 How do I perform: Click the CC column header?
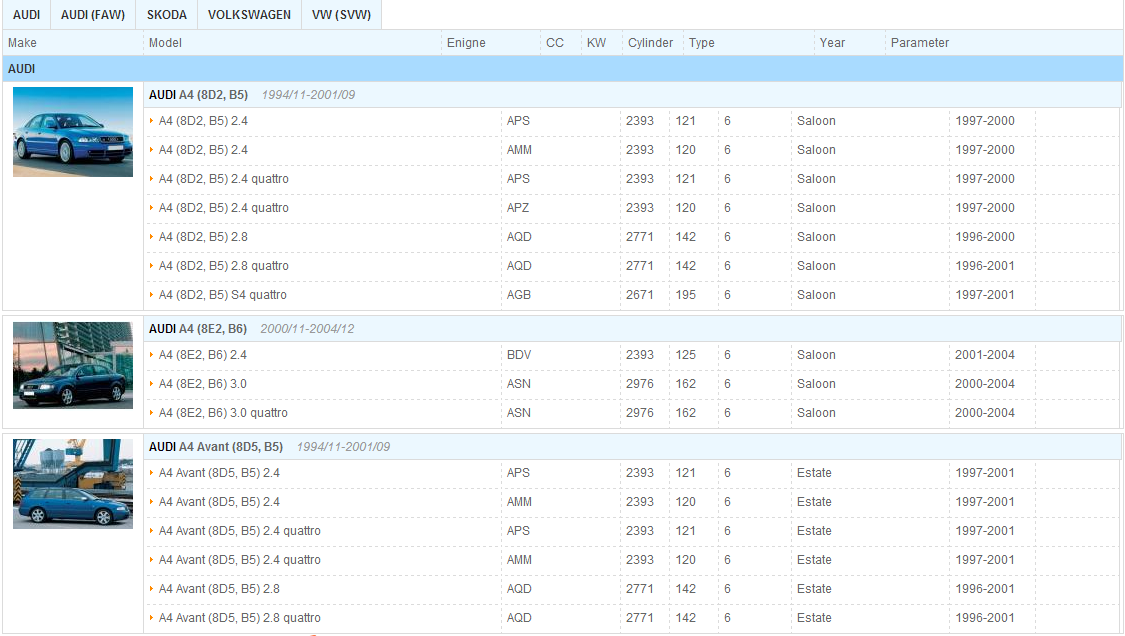coord(555,43)
